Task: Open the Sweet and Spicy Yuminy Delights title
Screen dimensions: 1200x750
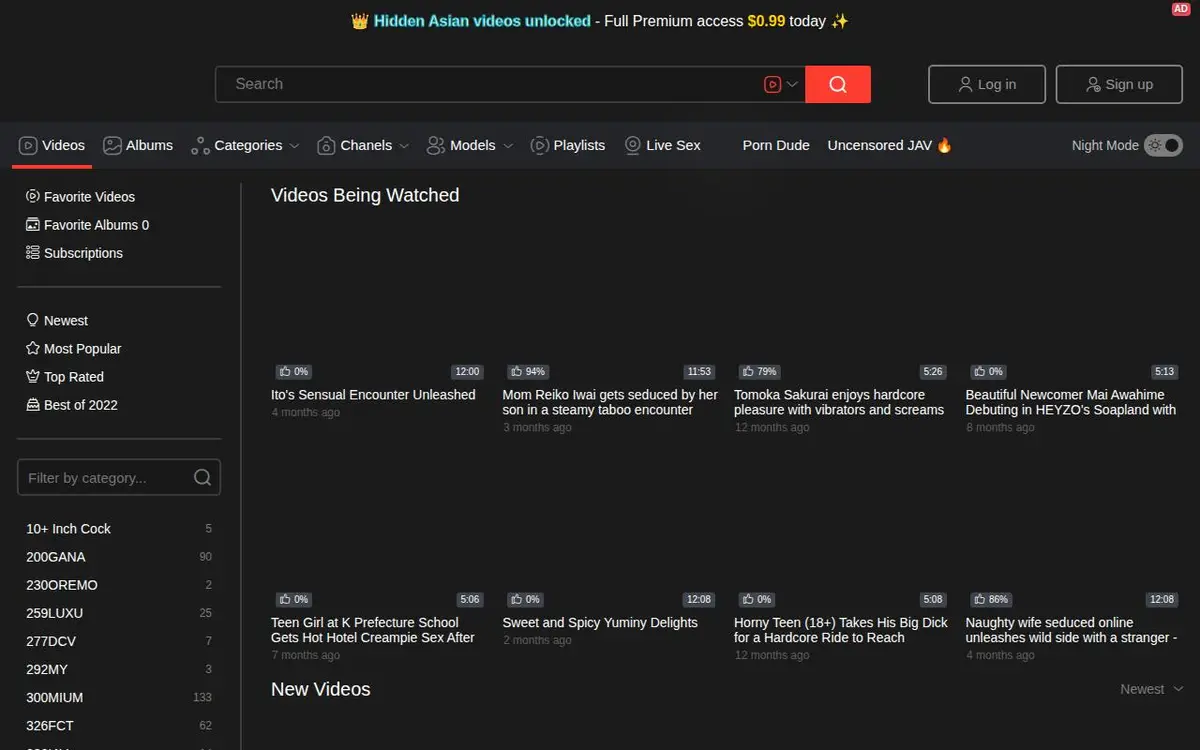Action: pyautogui.click(x=600, y=623)
